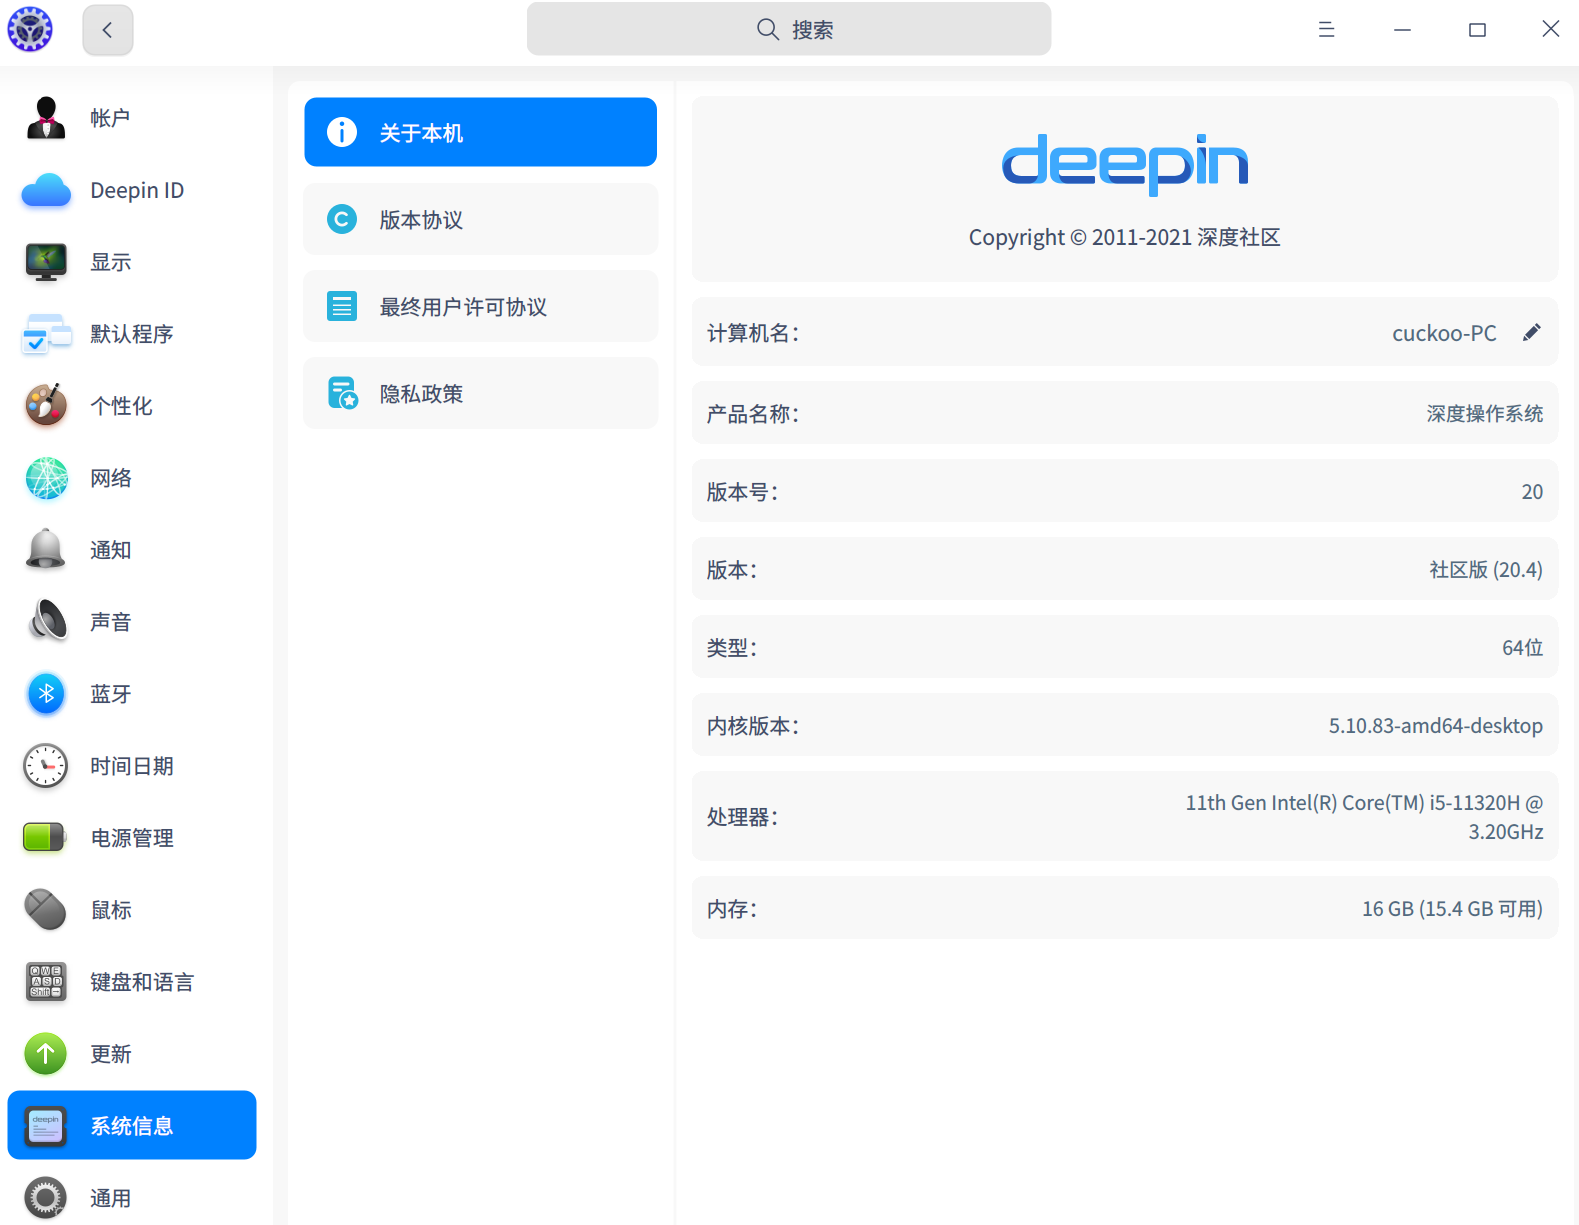This screenshot has width=1579, height=1225.
Task: Open the hamburger menu in title bar
Action: [1327, 30]
